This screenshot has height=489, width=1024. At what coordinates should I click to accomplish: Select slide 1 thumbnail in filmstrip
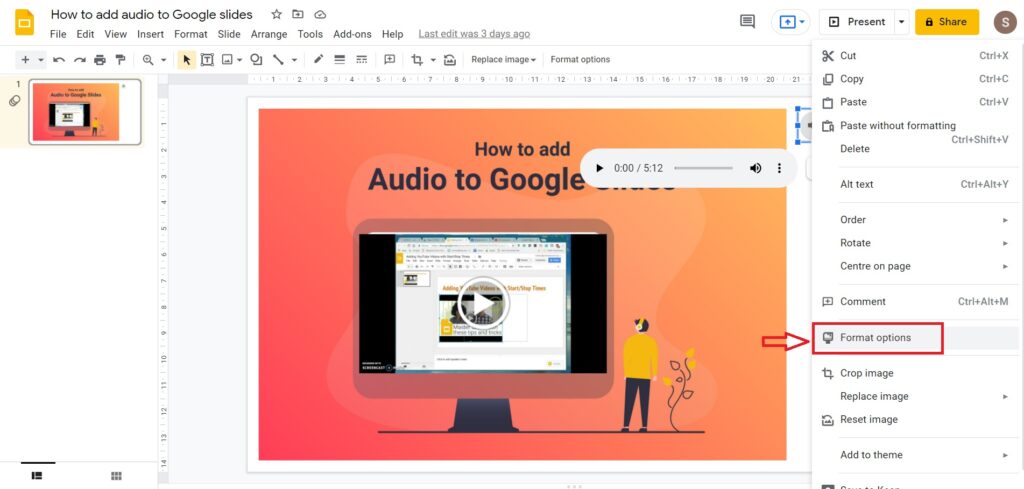click(x=85, y=112)
